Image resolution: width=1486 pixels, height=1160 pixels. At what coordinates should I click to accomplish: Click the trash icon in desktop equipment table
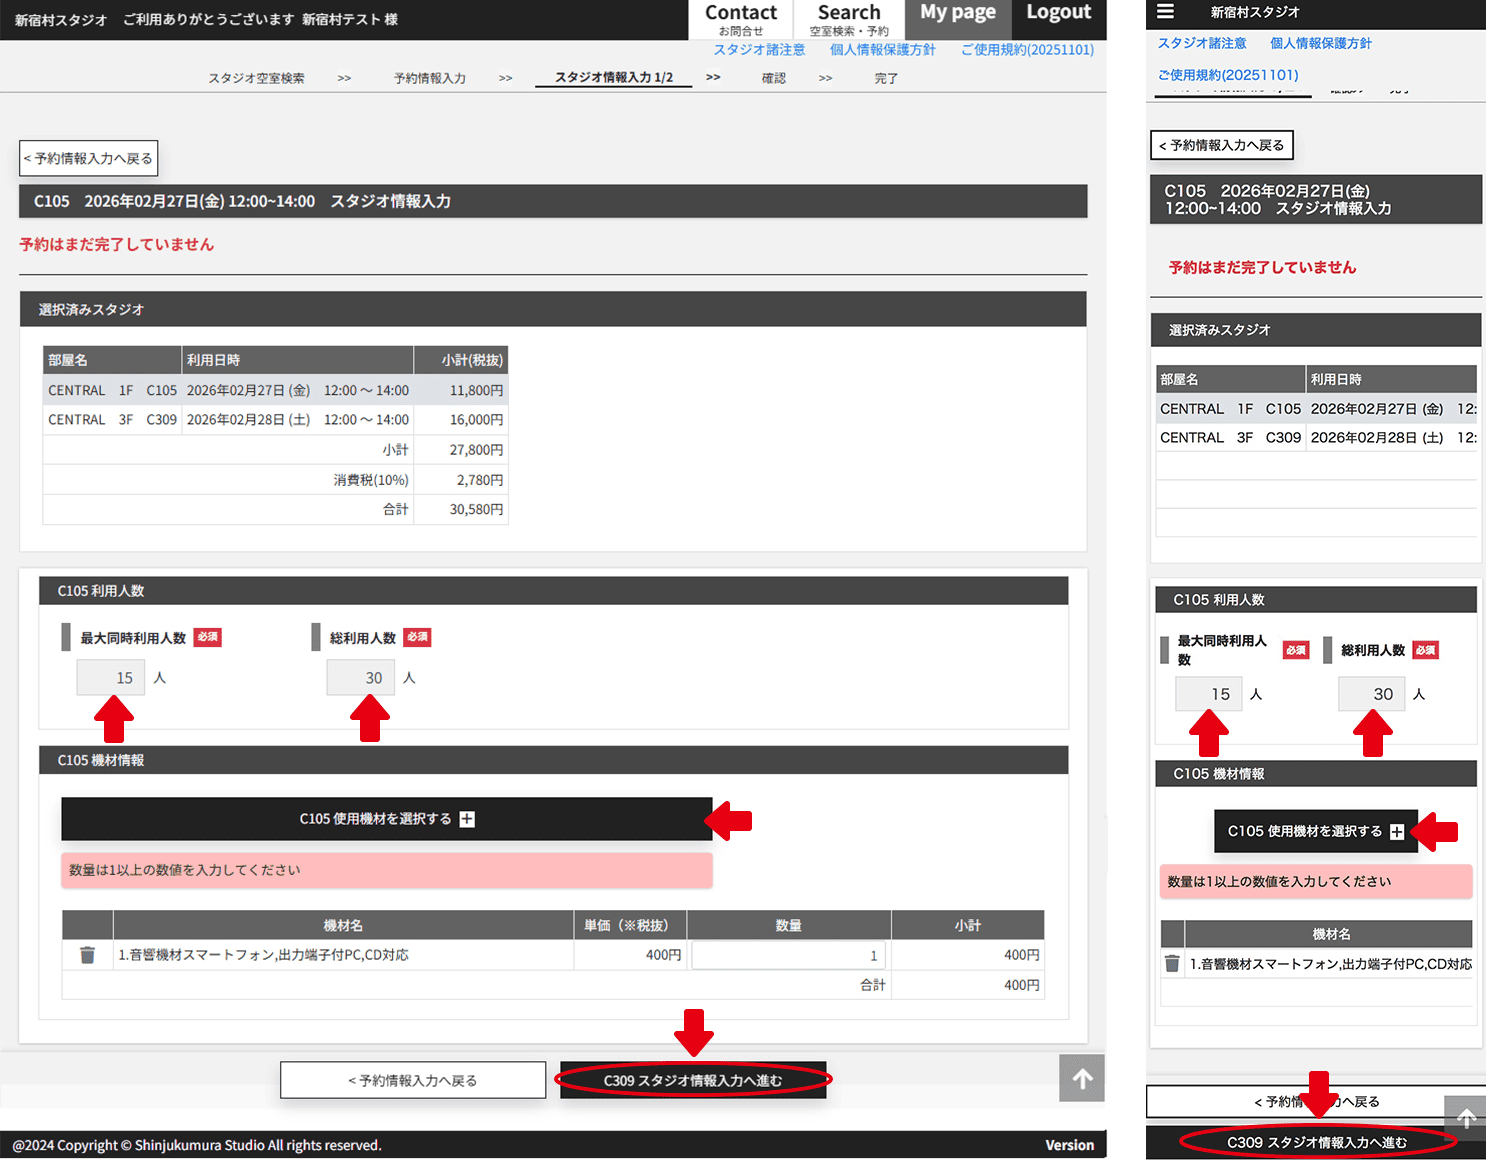click(x=87, y=955)
